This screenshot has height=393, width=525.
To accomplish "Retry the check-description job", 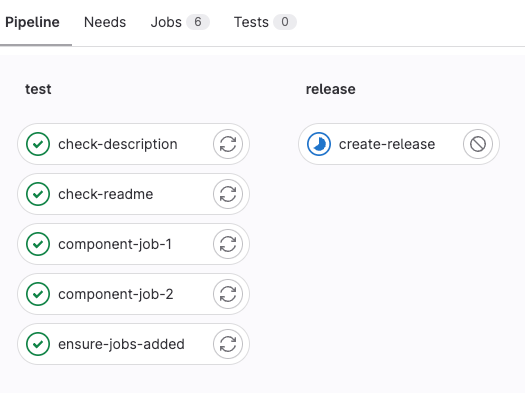I will [228, 144].
